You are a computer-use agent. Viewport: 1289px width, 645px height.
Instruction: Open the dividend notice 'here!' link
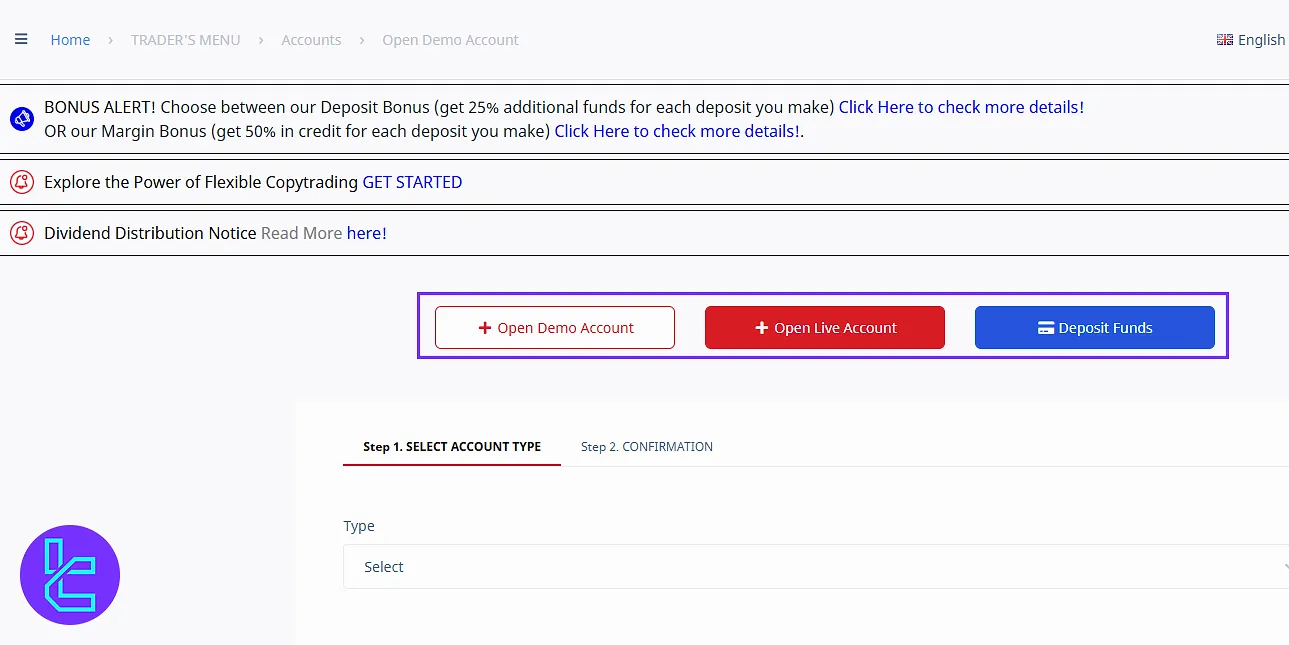pos(366,233)
